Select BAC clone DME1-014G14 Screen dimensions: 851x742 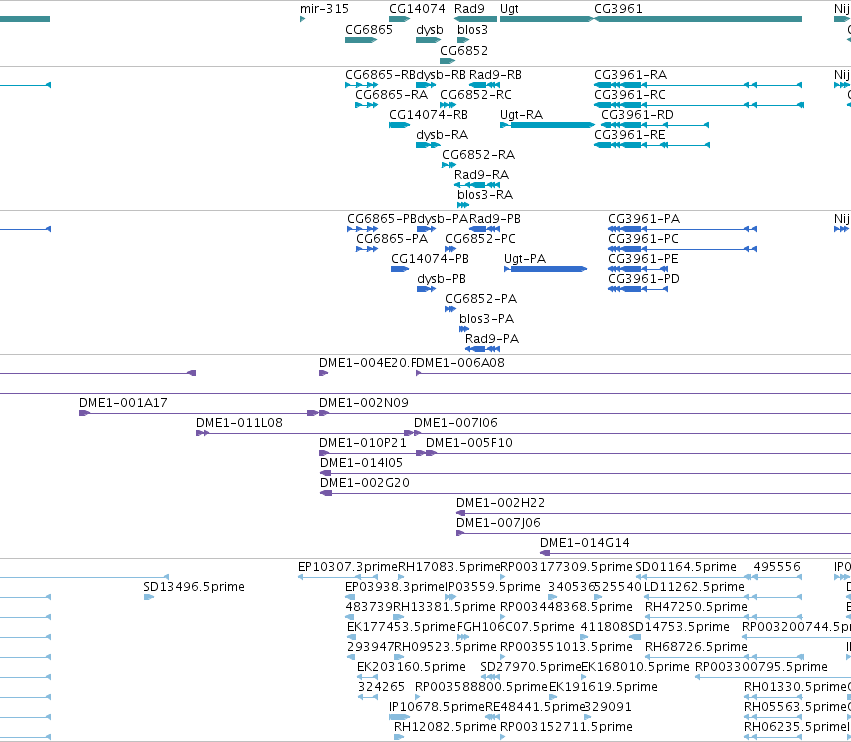(695, 553)
